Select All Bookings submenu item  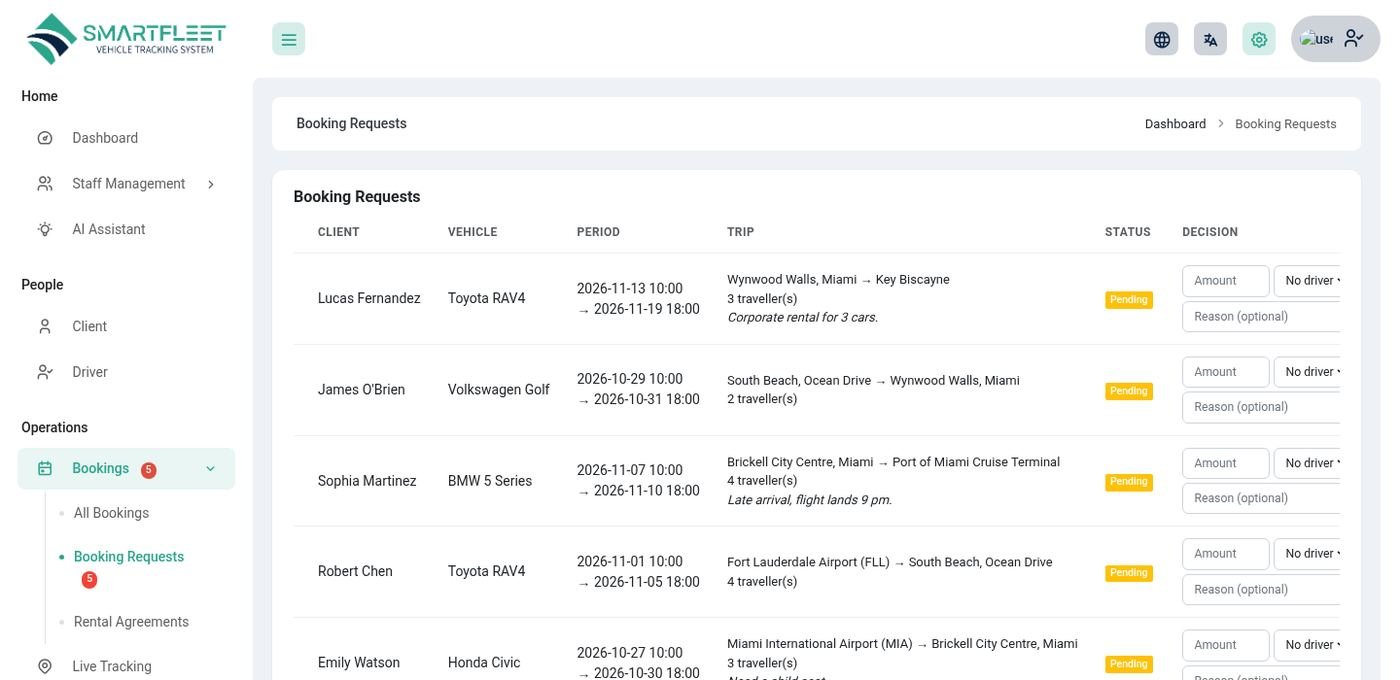tap(111, 513)
